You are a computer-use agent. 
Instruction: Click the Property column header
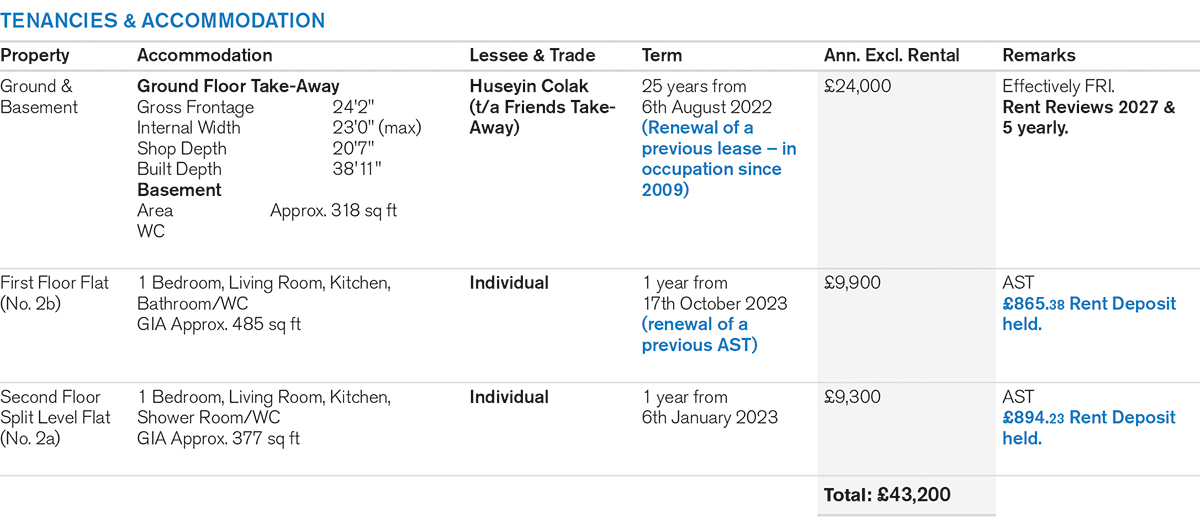[35, 56]
